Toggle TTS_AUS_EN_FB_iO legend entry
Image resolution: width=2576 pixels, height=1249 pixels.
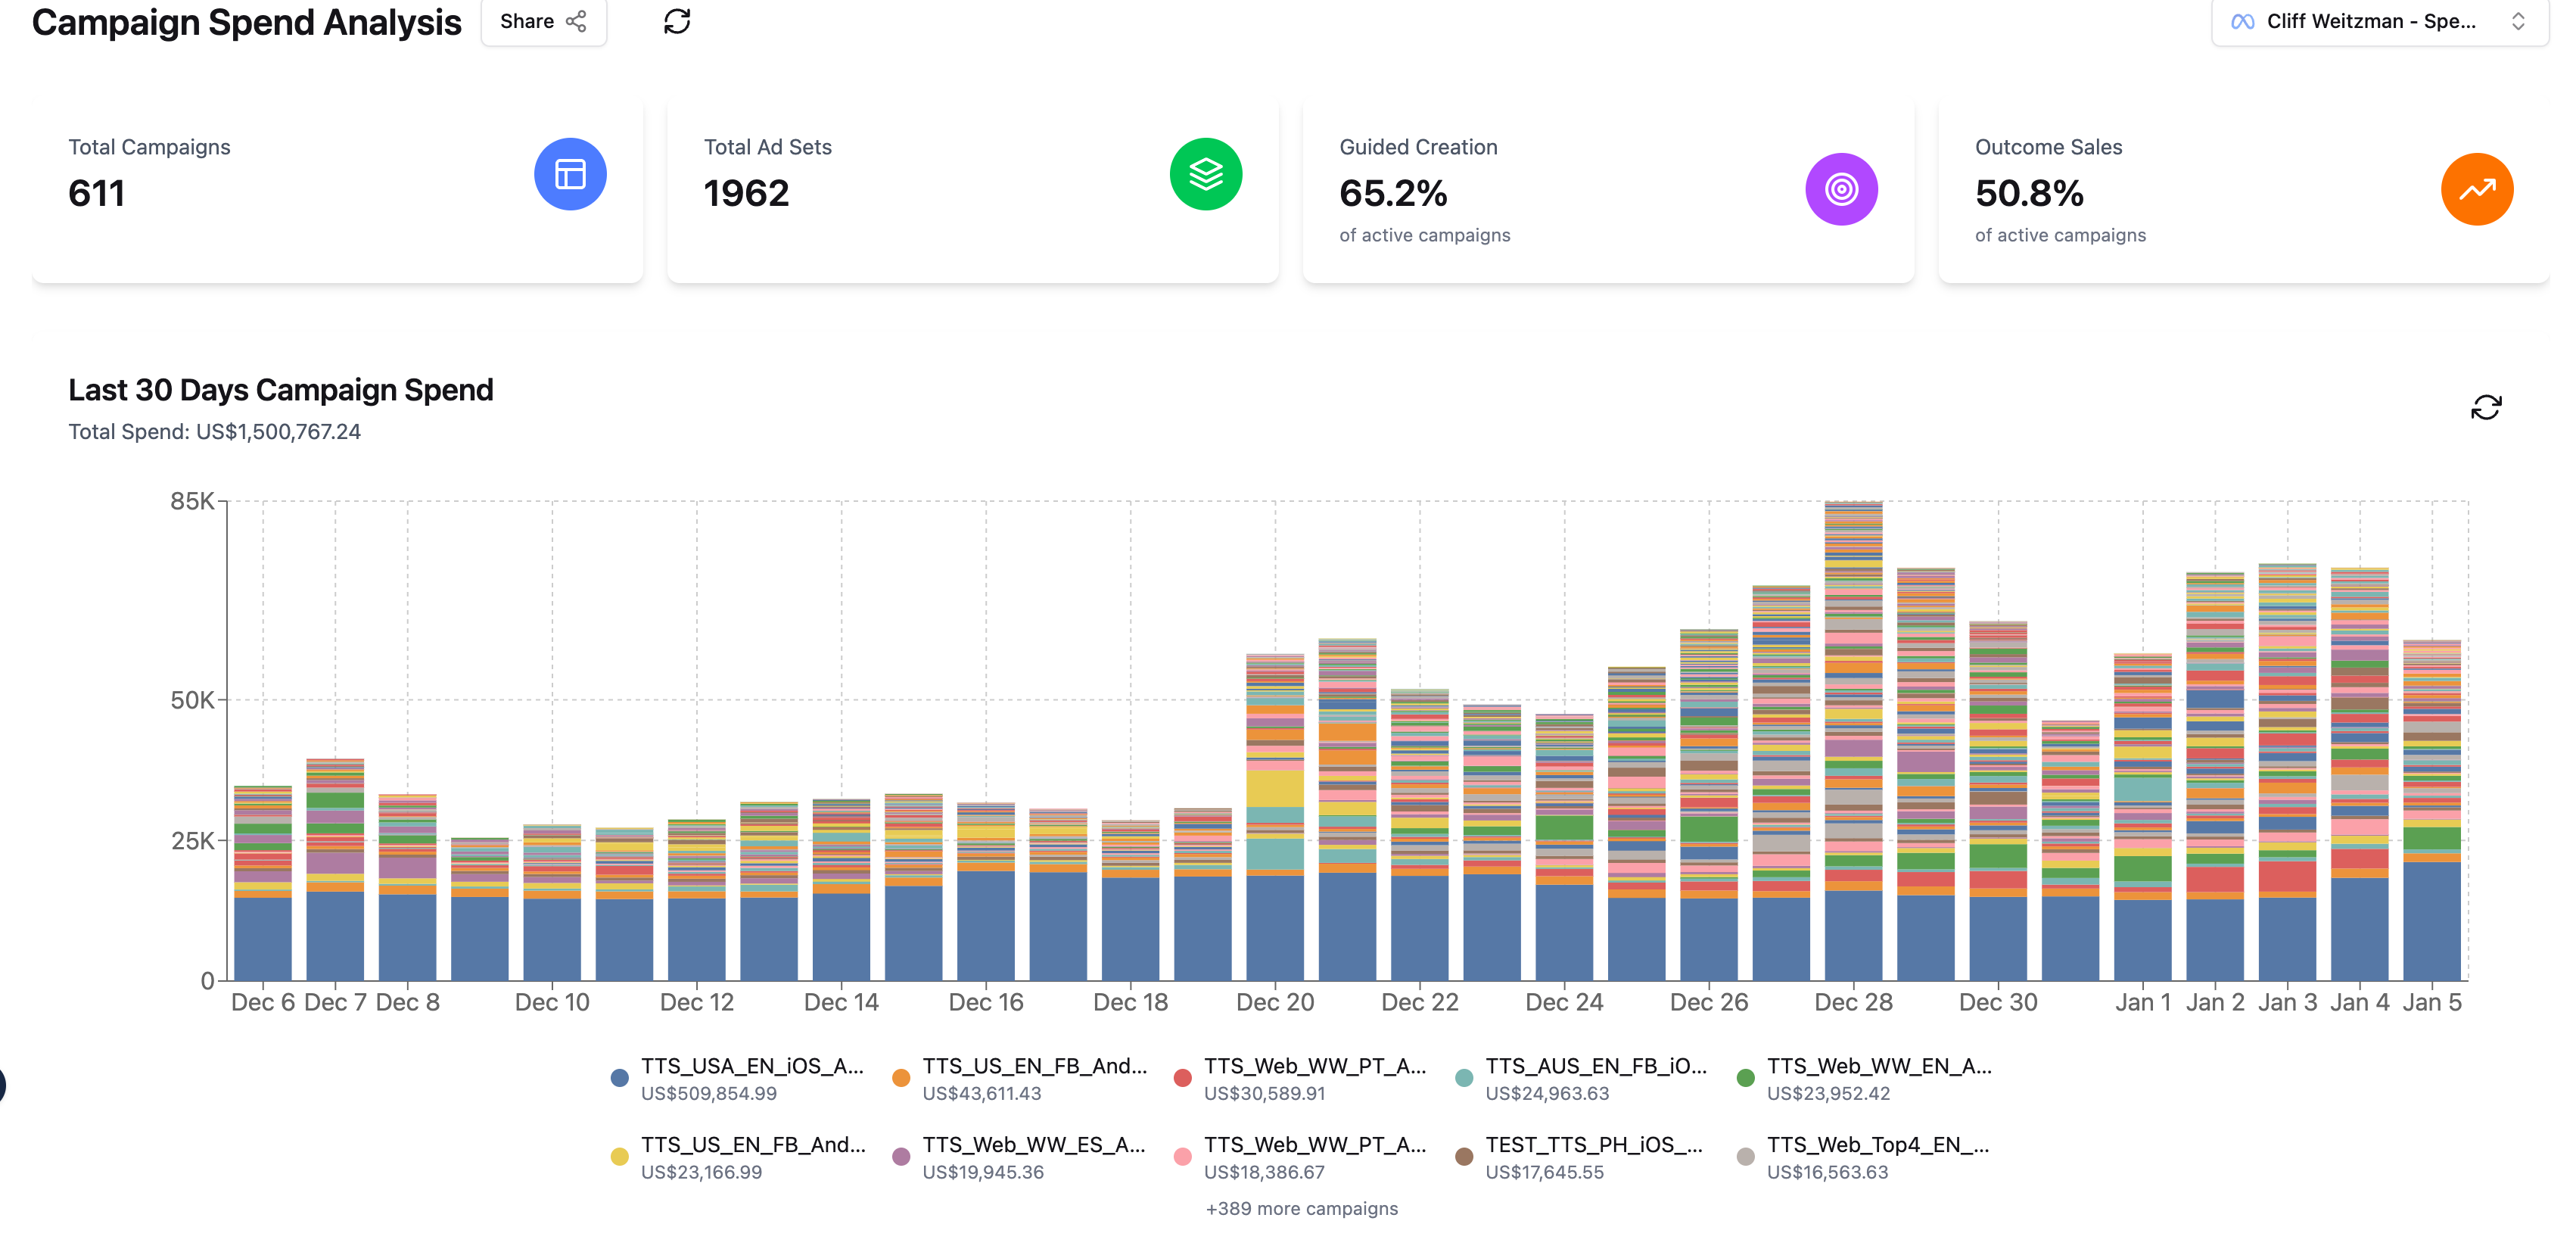pyautogui.click(x=1595, y=1066)
